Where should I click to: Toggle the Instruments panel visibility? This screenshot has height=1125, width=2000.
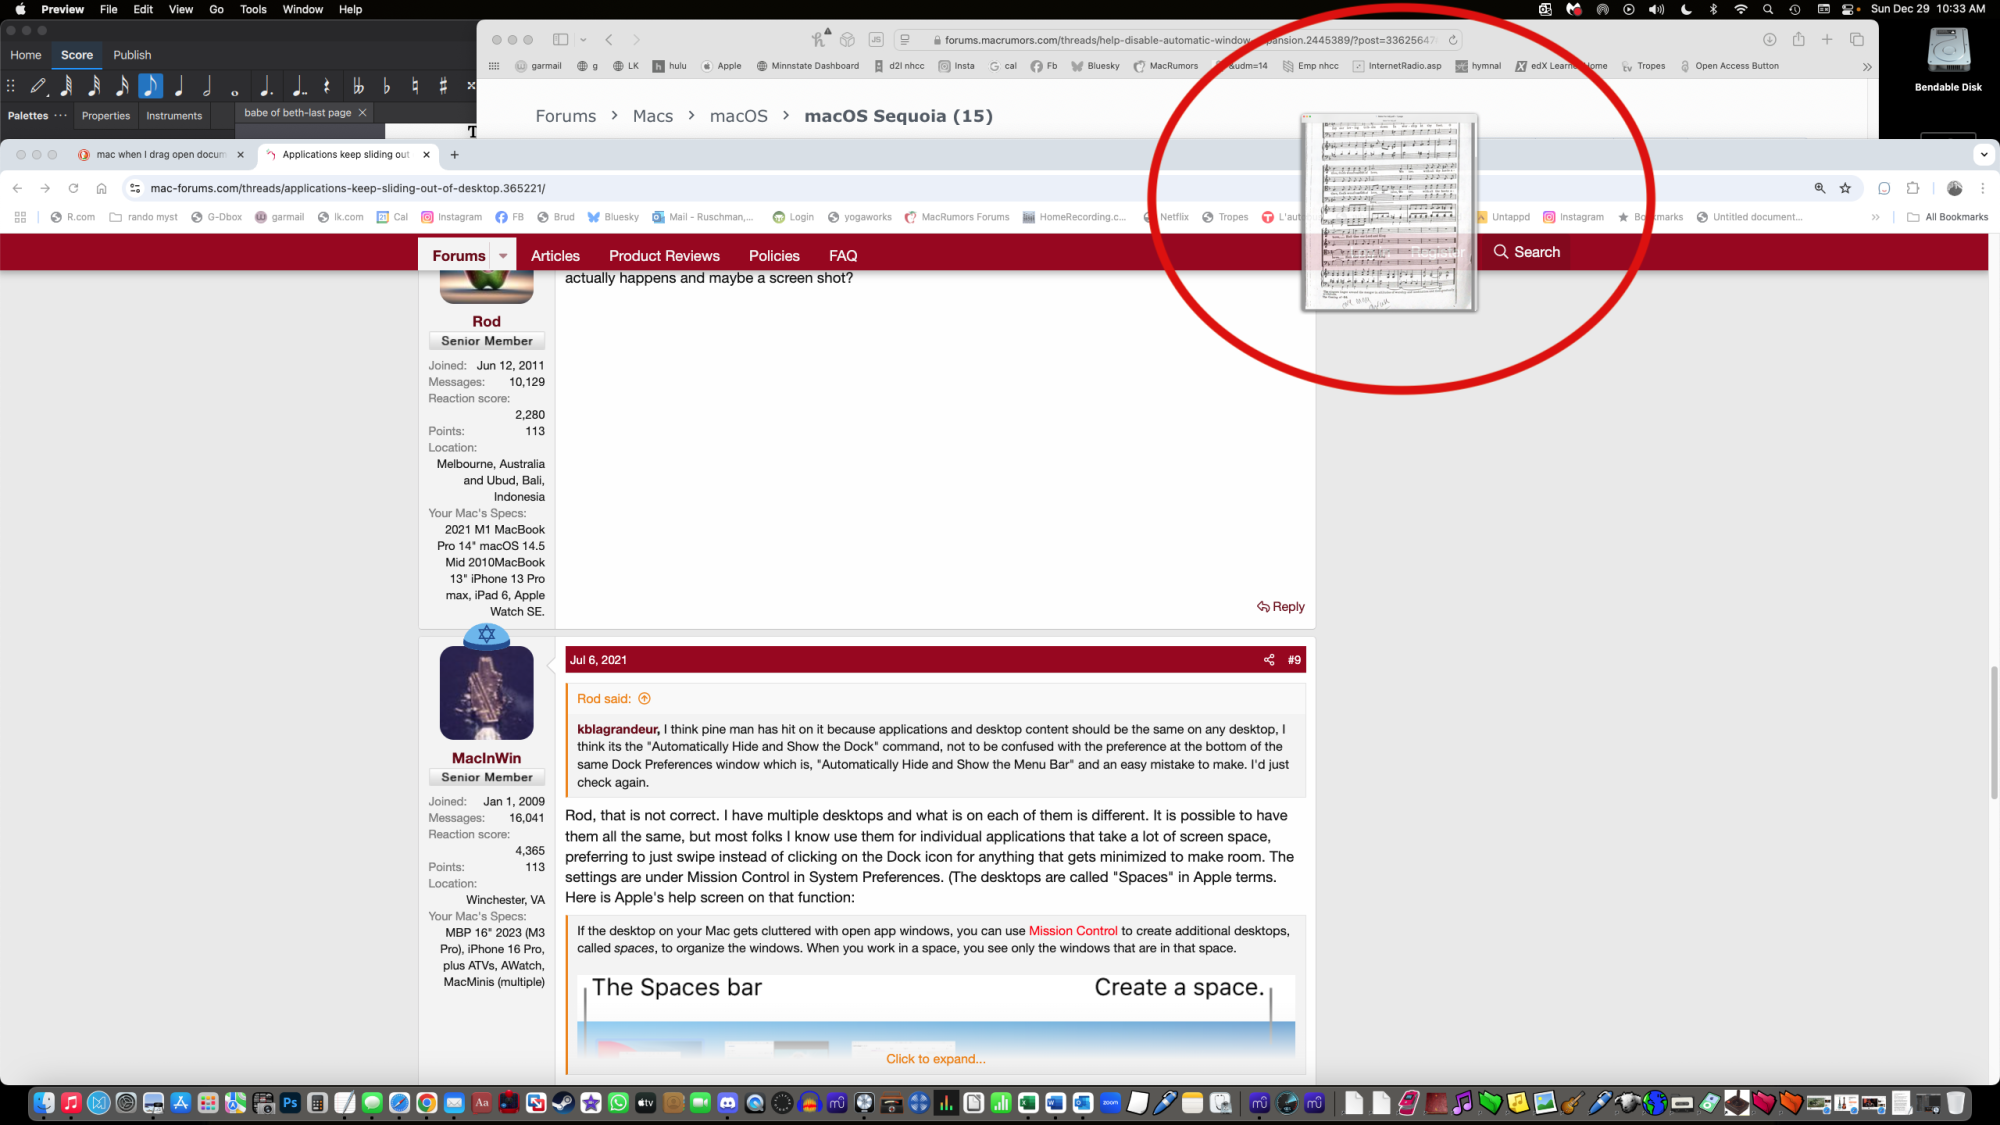(x=174, y=115)
